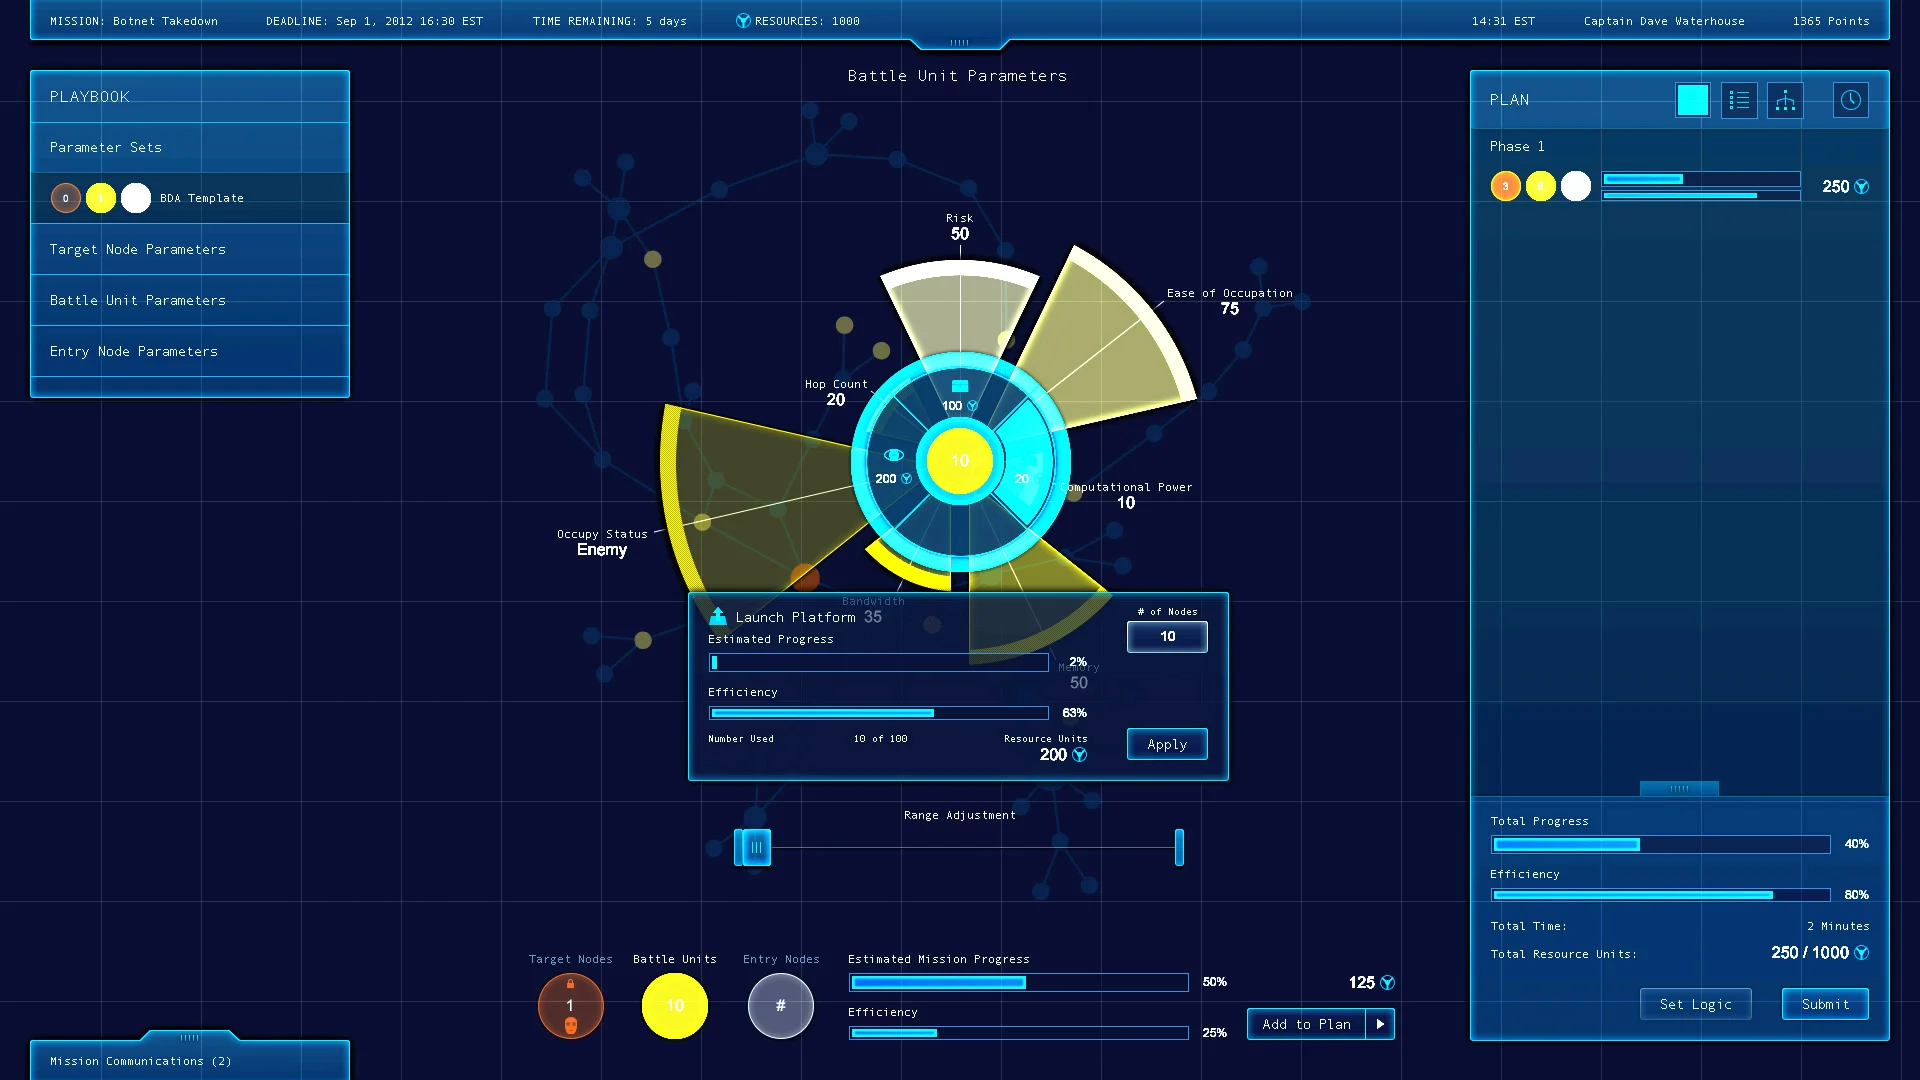Toggle the yellow circle in BDA Template row
This screenshot has height=1080, width=1920.
(x=100, y=198)
